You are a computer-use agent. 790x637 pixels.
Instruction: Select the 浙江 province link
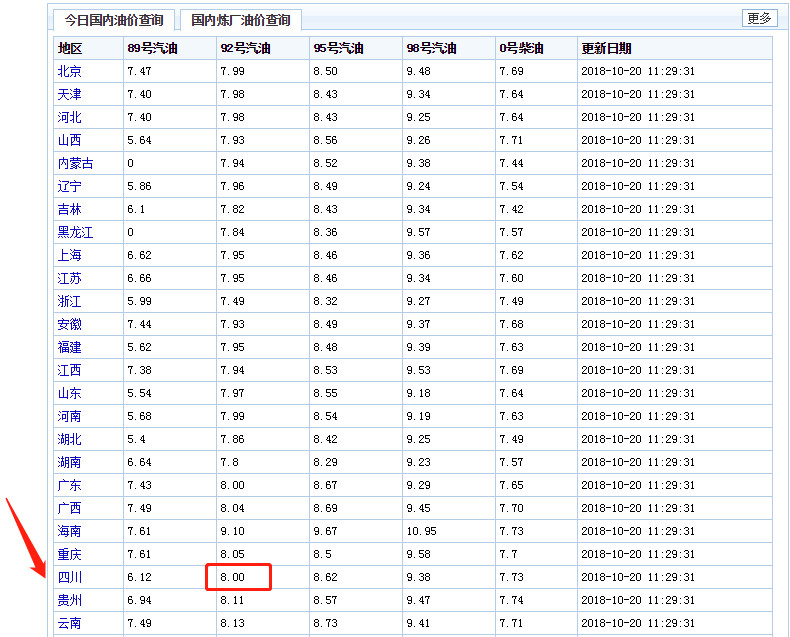(70, 301)
